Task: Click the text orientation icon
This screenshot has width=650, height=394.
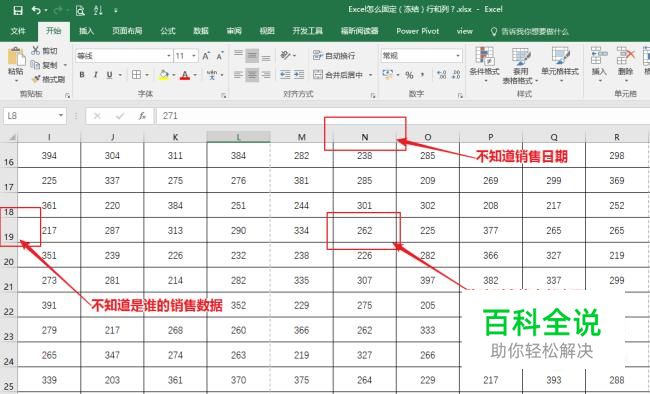Action: 286,55
